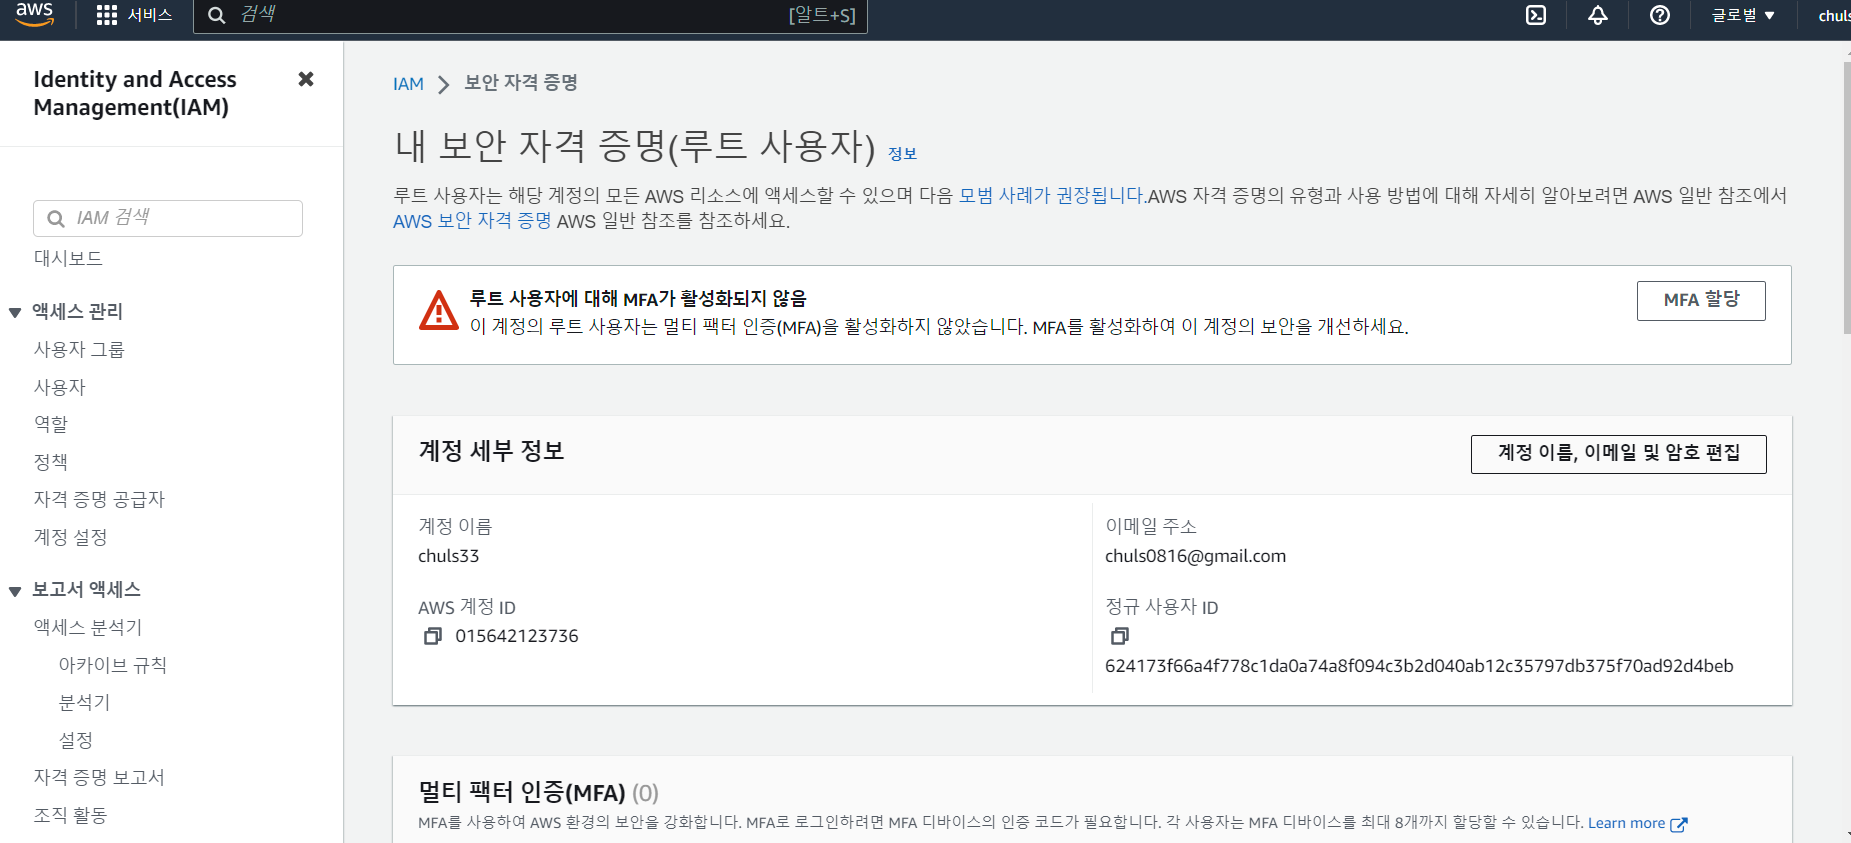
Task: Open 액세스 분석기 in the sidebar
Action: click(88, 627)
